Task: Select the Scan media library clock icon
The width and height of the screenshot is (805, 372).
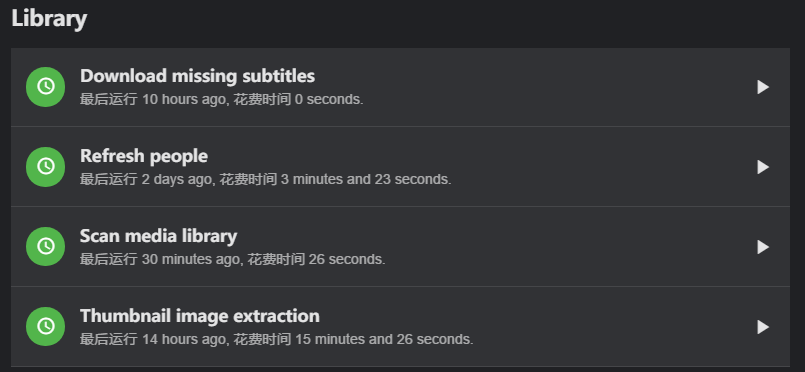Action: [46, 247]
